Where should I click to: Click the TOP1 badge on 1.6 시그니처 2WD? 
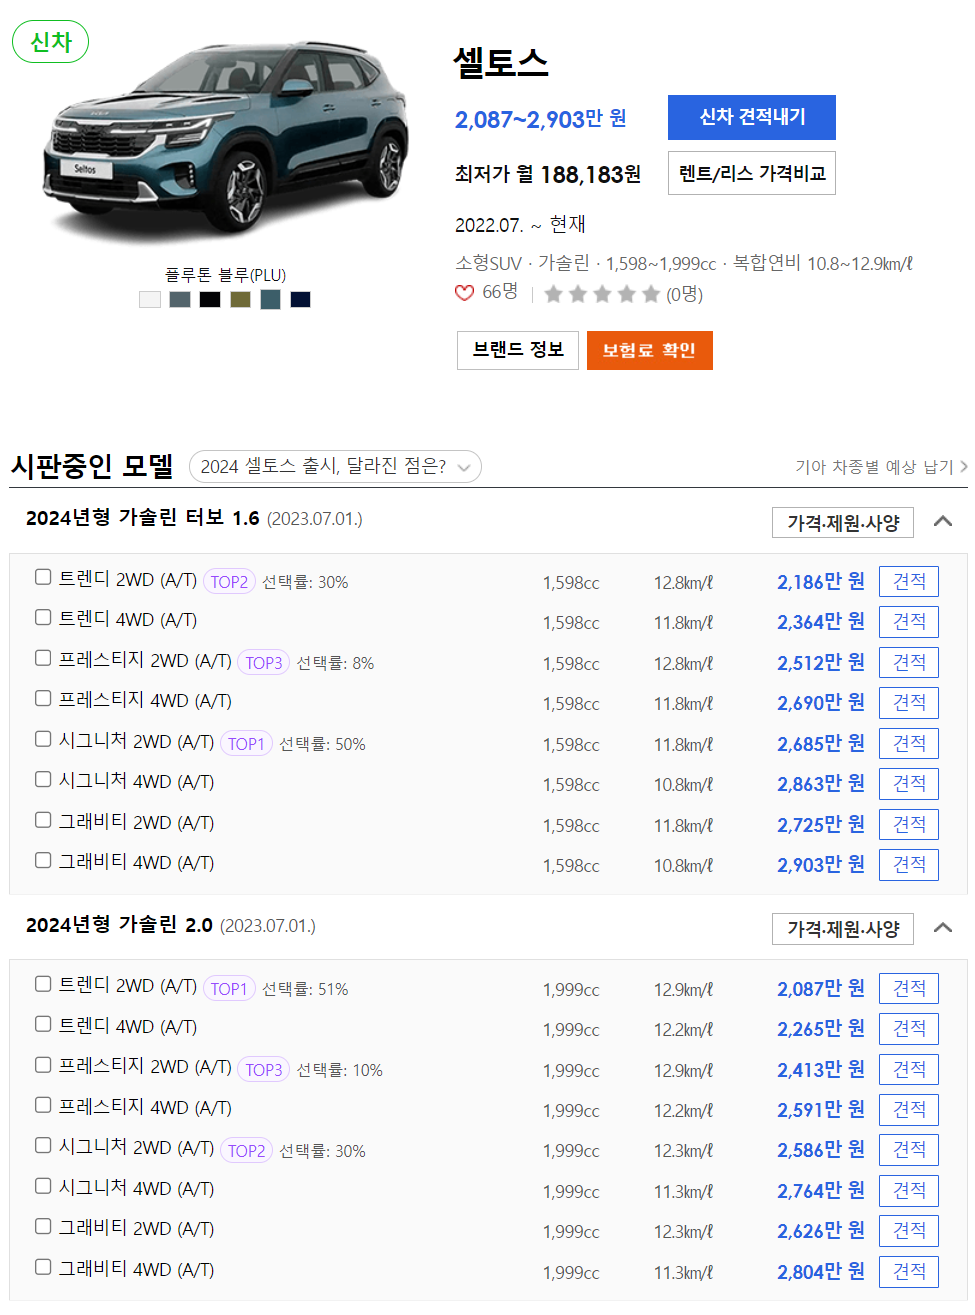[x=246, y=744]
